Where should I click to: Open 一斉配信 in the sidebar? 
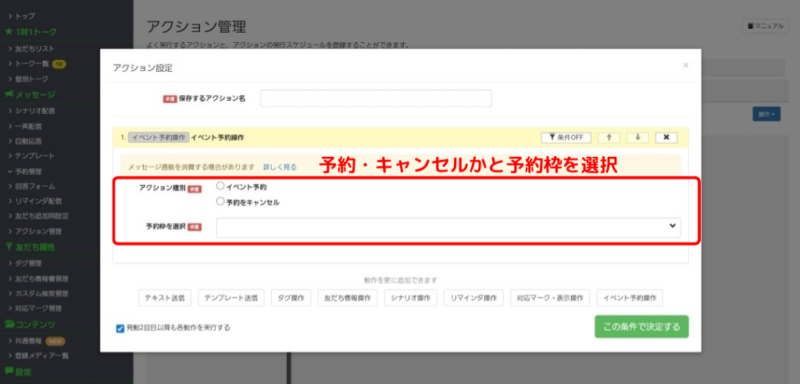[x=29, y=126]
